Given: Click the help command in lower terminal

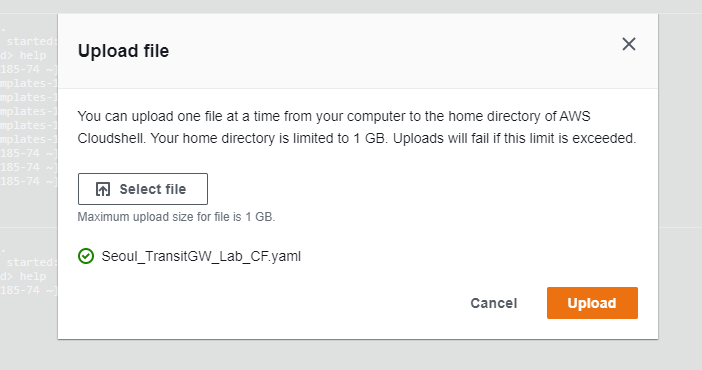Looking at the screenshot, I should (x=33, y=276).
